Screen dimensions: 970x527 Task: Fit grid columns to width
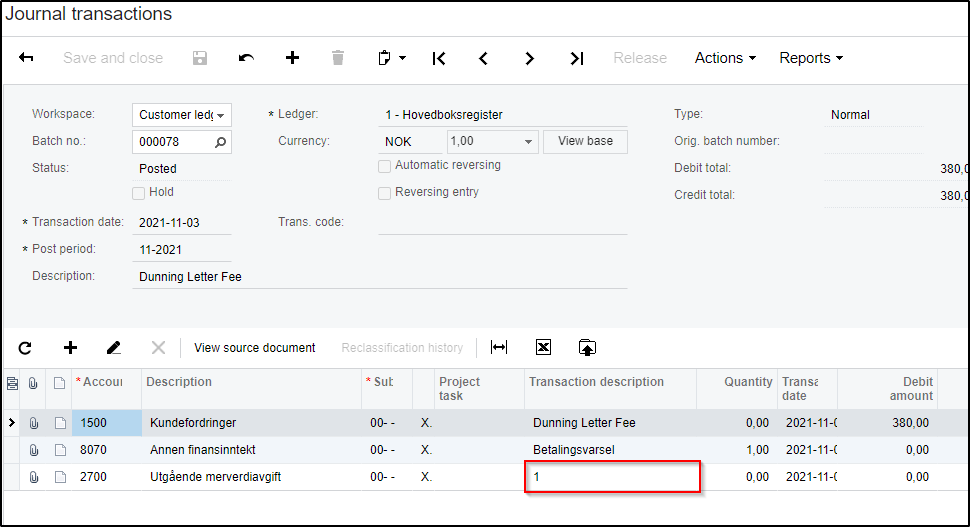[x=499, y=348]
